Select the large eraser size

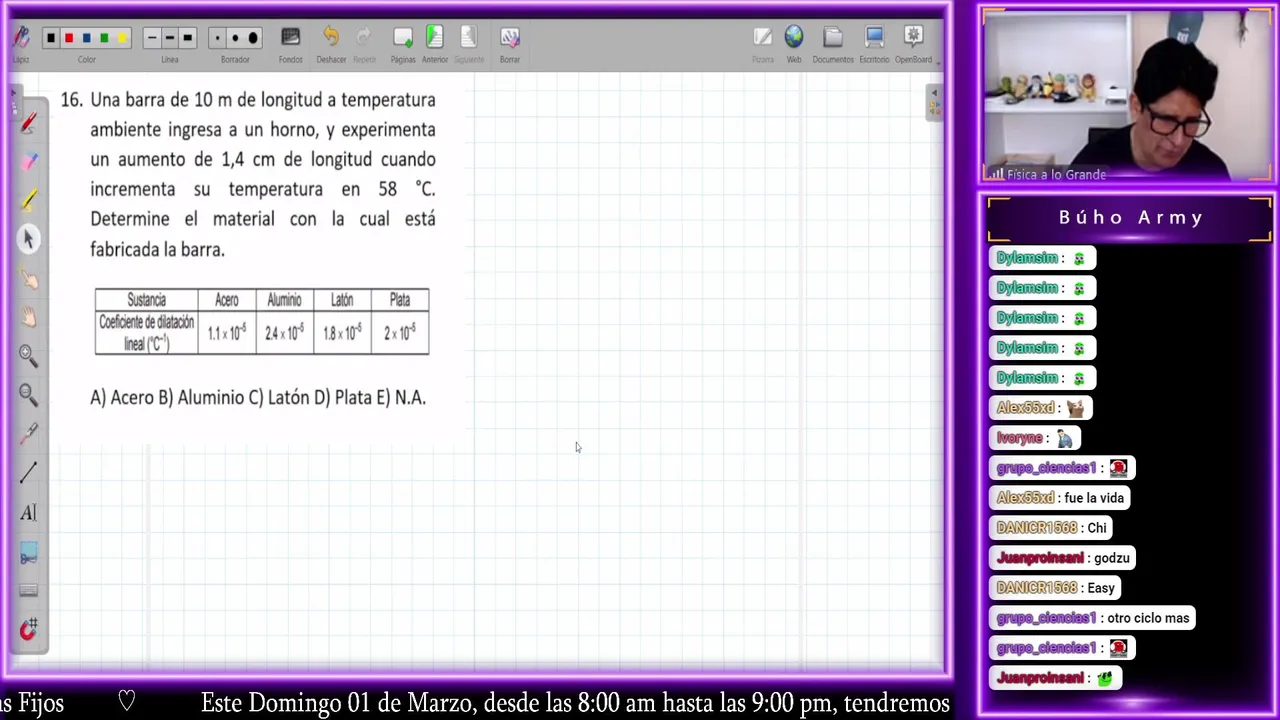point(253,38)
